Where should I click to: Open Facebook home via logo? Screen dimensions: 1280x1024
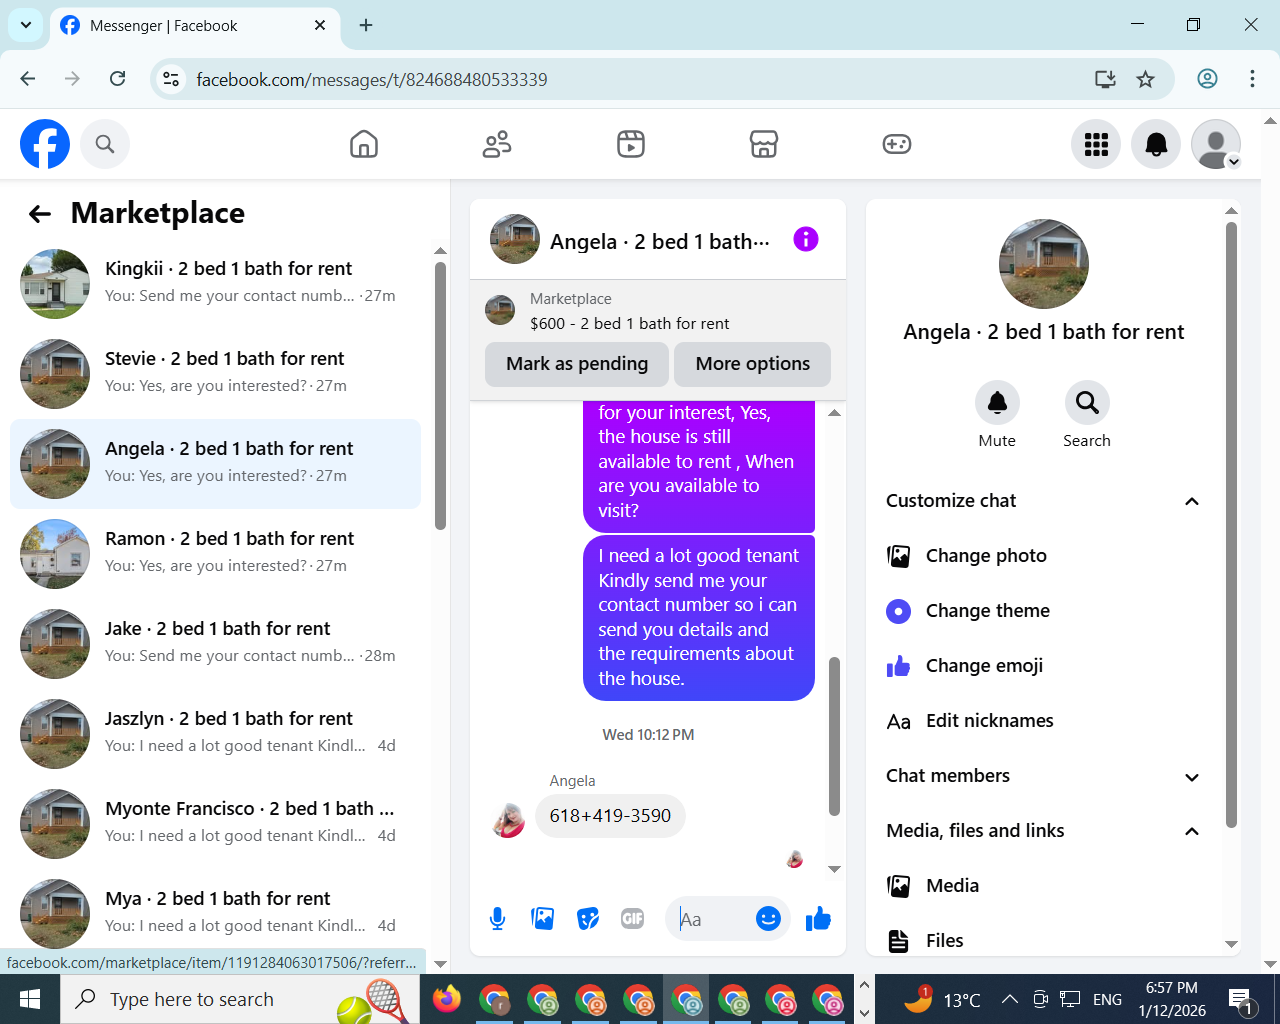[45, 144]
